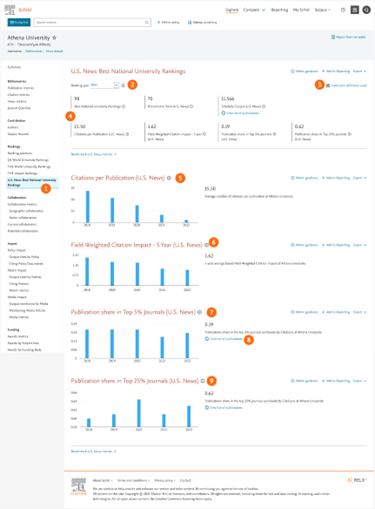Click info icon beside Top 25% journals summary value 0.62
Image resolution: width=375 pixels, height=509 pixels.
point(350,134)
